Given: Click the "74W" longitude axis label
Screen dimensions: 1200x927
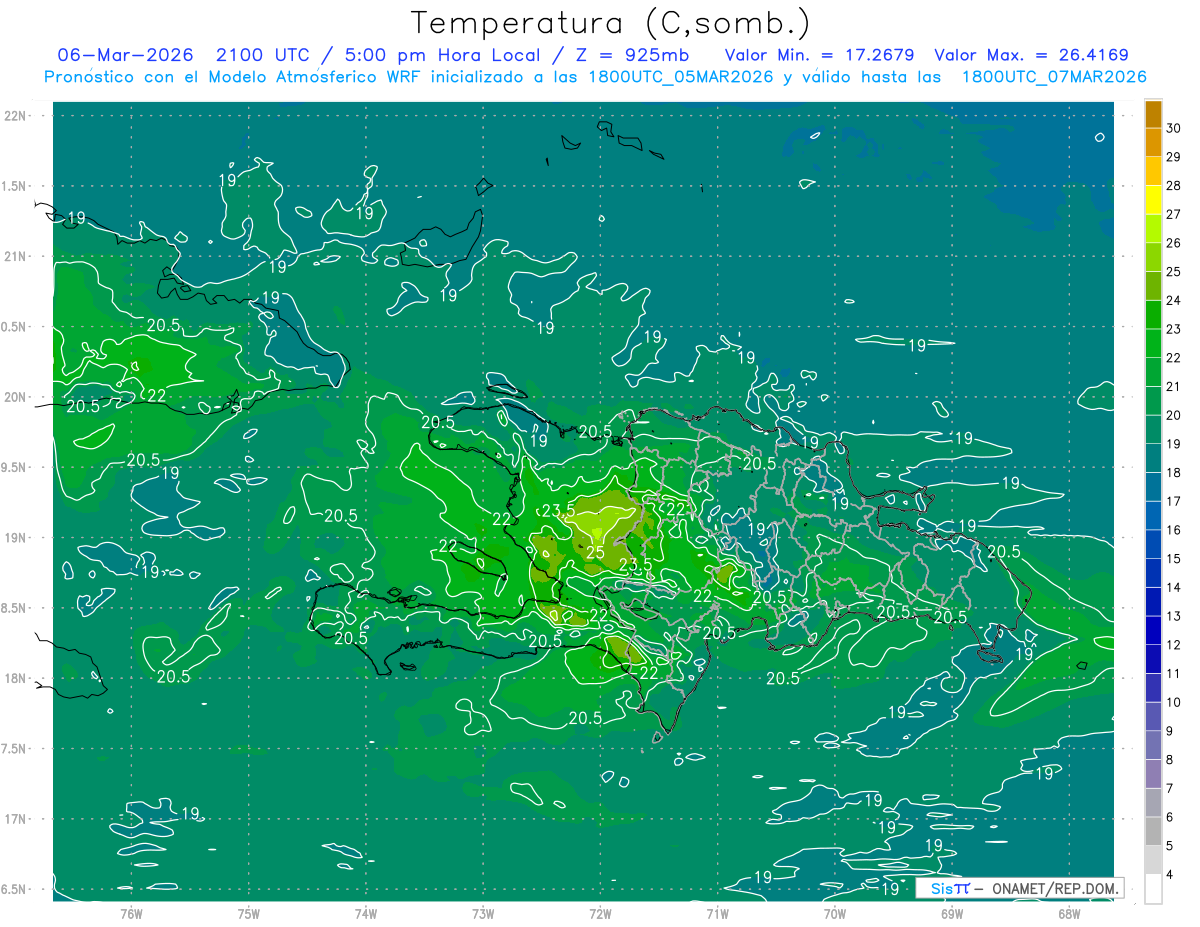Looking at the screenshot, I should tap(366, 914).
